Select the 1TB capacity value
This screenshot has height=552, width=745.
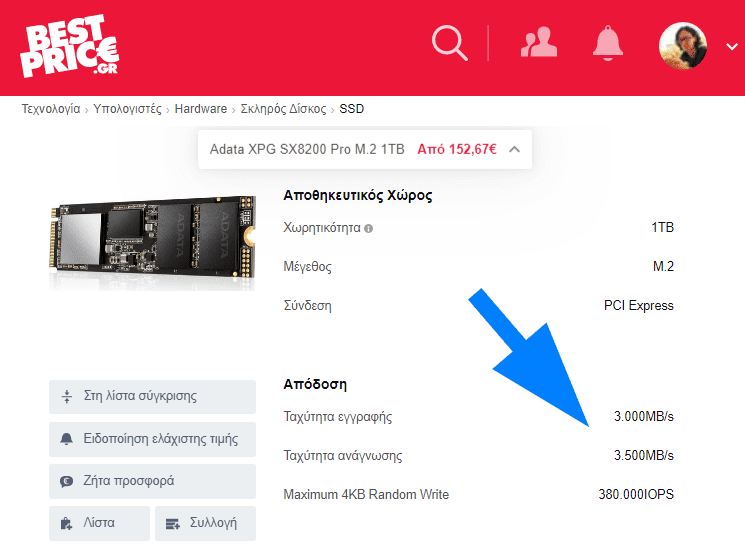point(662,228)
